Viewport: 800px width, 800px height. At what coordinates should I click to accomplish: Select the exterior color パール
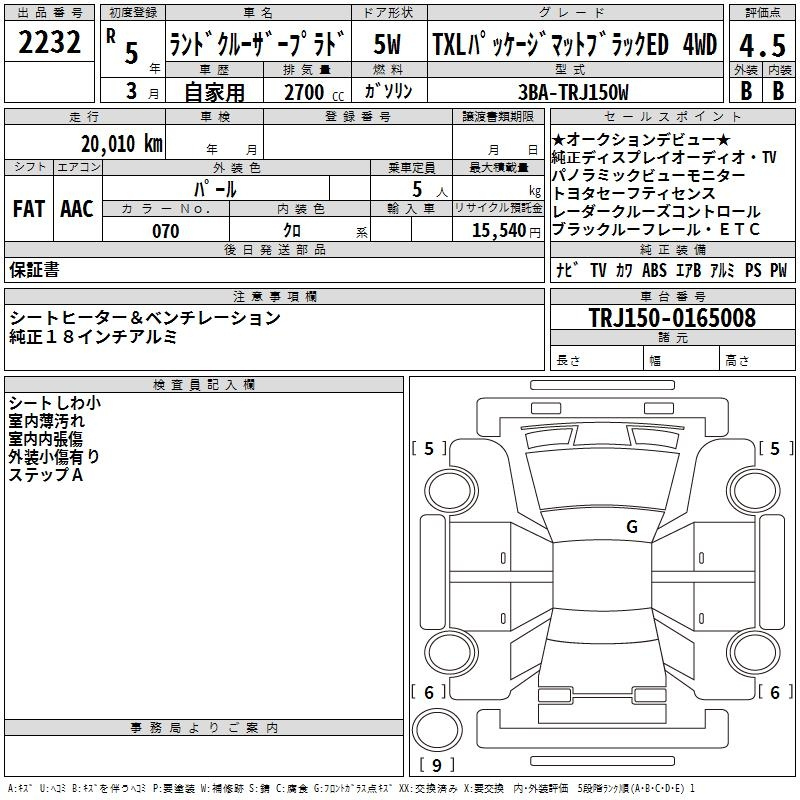point(215,189)
